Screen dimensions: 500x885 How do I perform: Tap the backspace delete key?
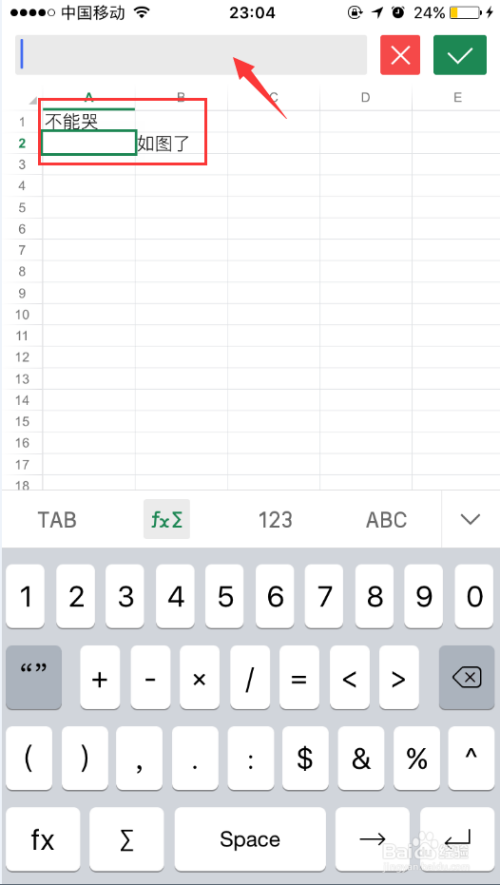click(x=466, y=677)
